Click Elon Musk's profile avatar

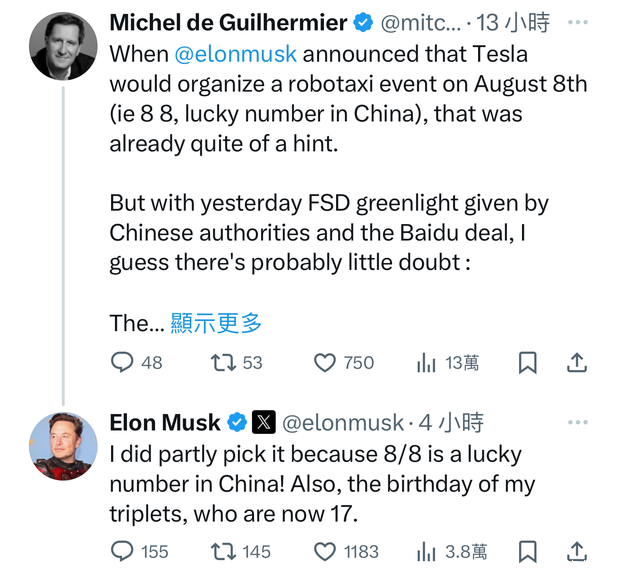[63, 445]
